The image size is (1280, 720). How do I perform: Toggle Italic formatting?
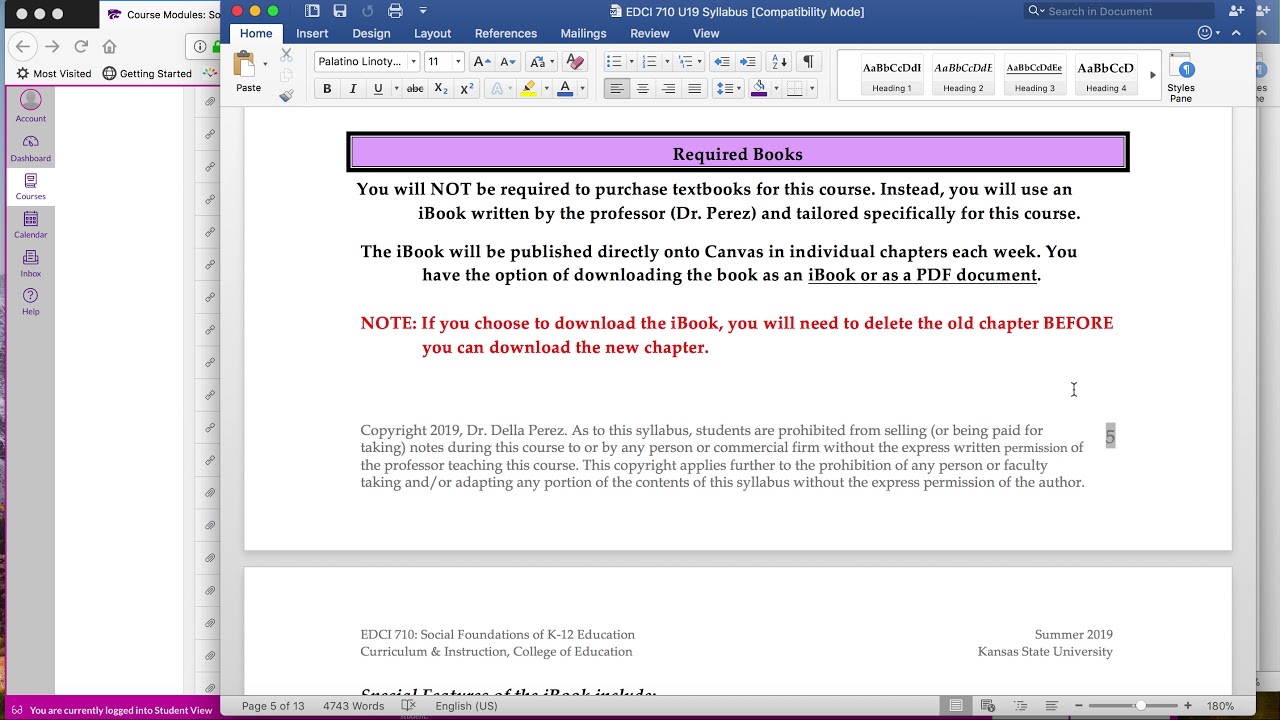pyautogui.click(x=352, y=89)
